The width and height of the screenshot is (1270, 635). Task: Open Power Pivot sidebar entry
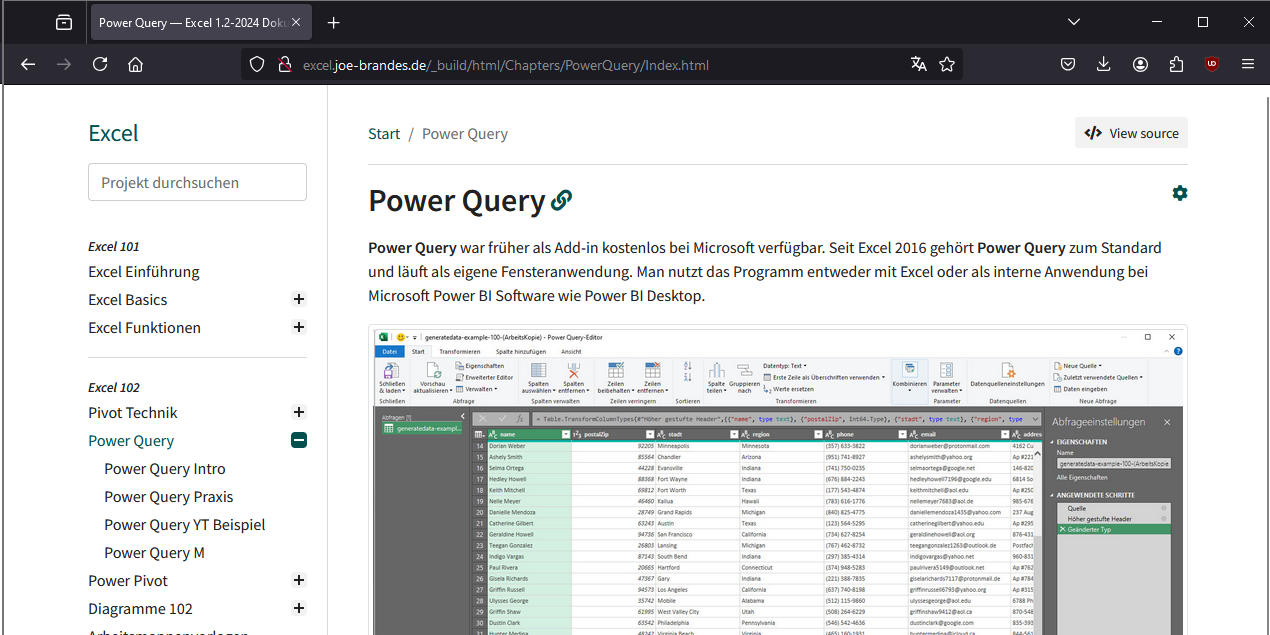128,581
